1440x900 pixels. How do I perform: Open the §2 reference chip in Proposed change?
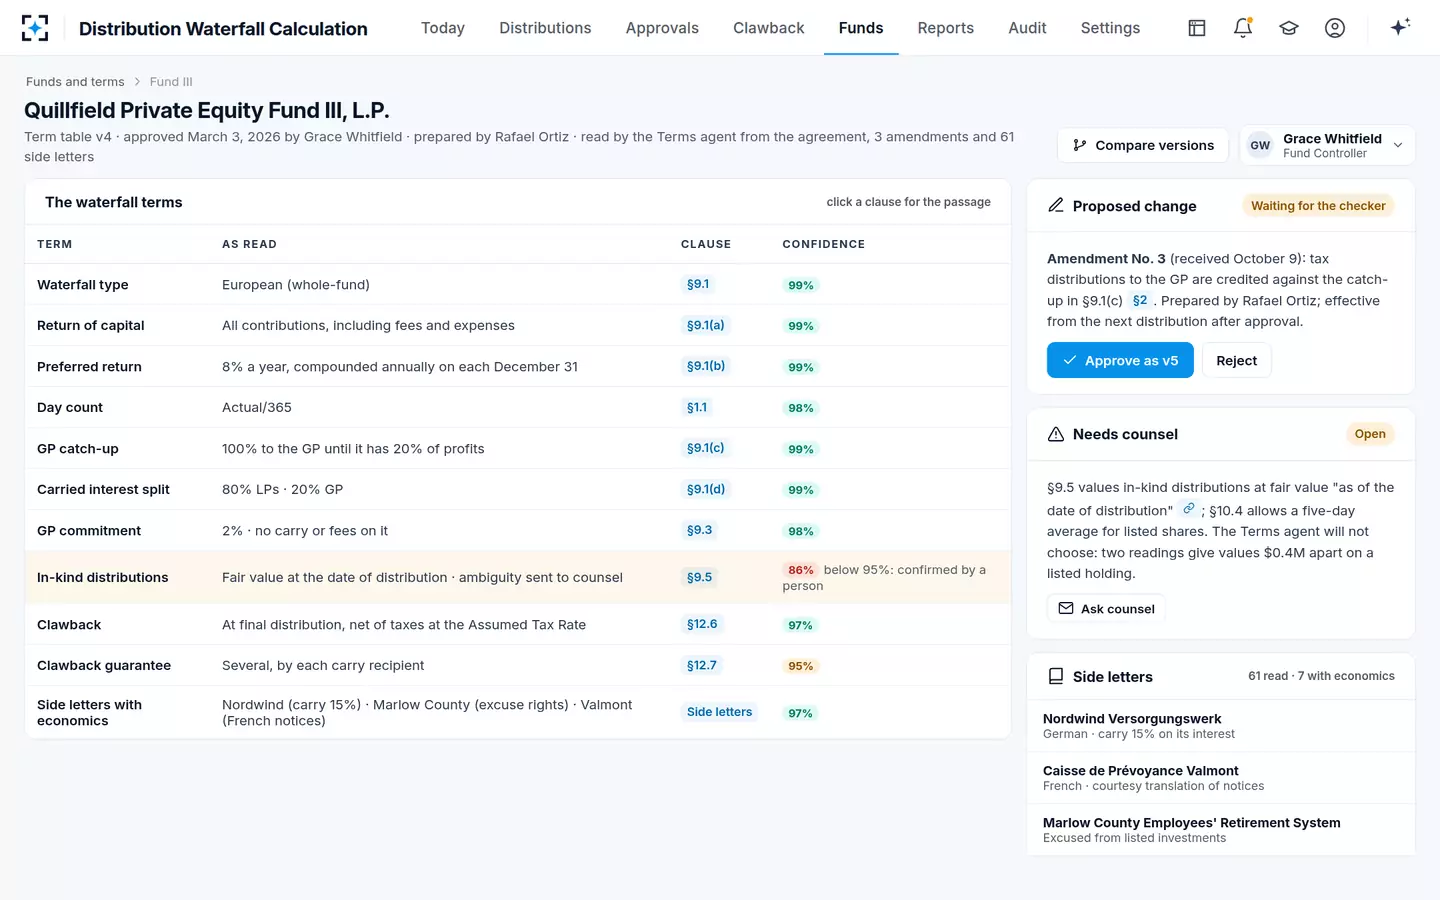(x=1140, y=300)
